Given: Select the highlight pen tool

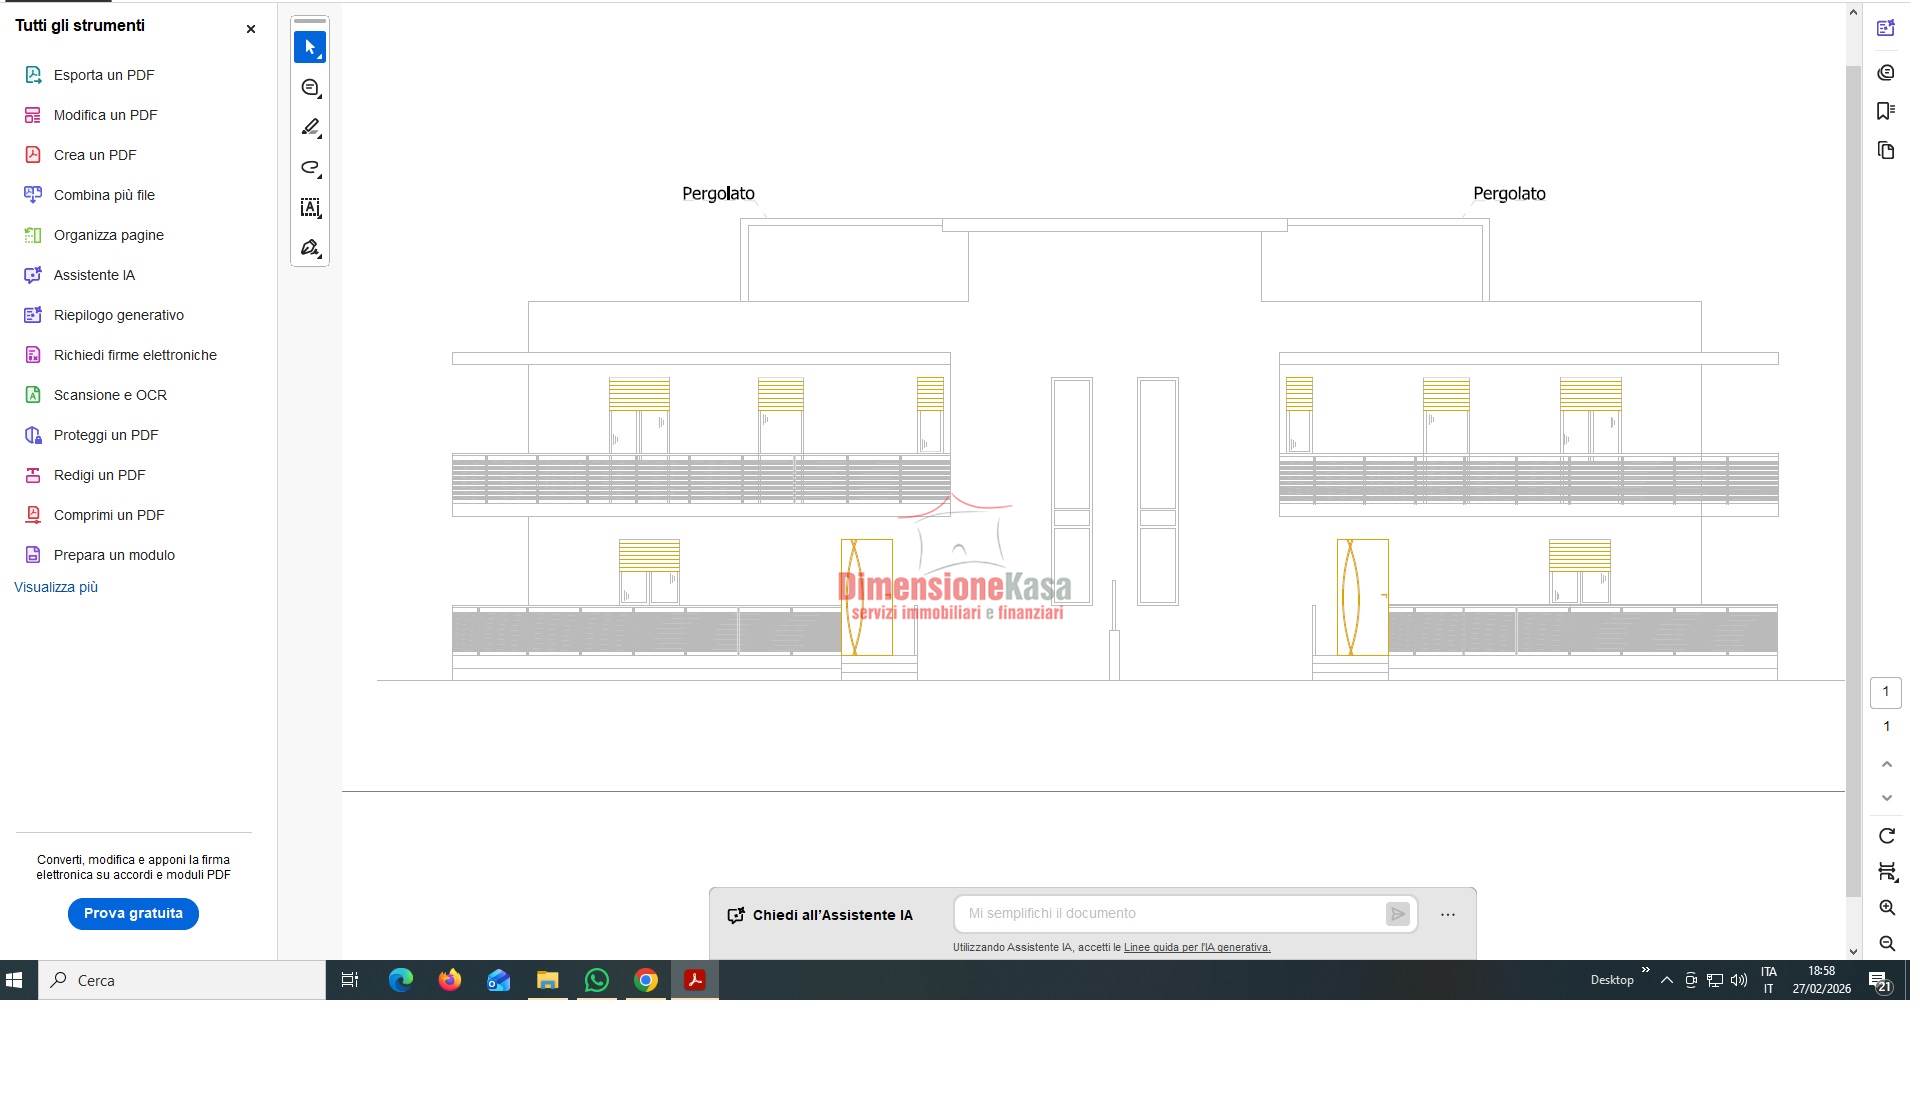Looking at the screenshot, I should pyautogui.click(x=310, y=128).
